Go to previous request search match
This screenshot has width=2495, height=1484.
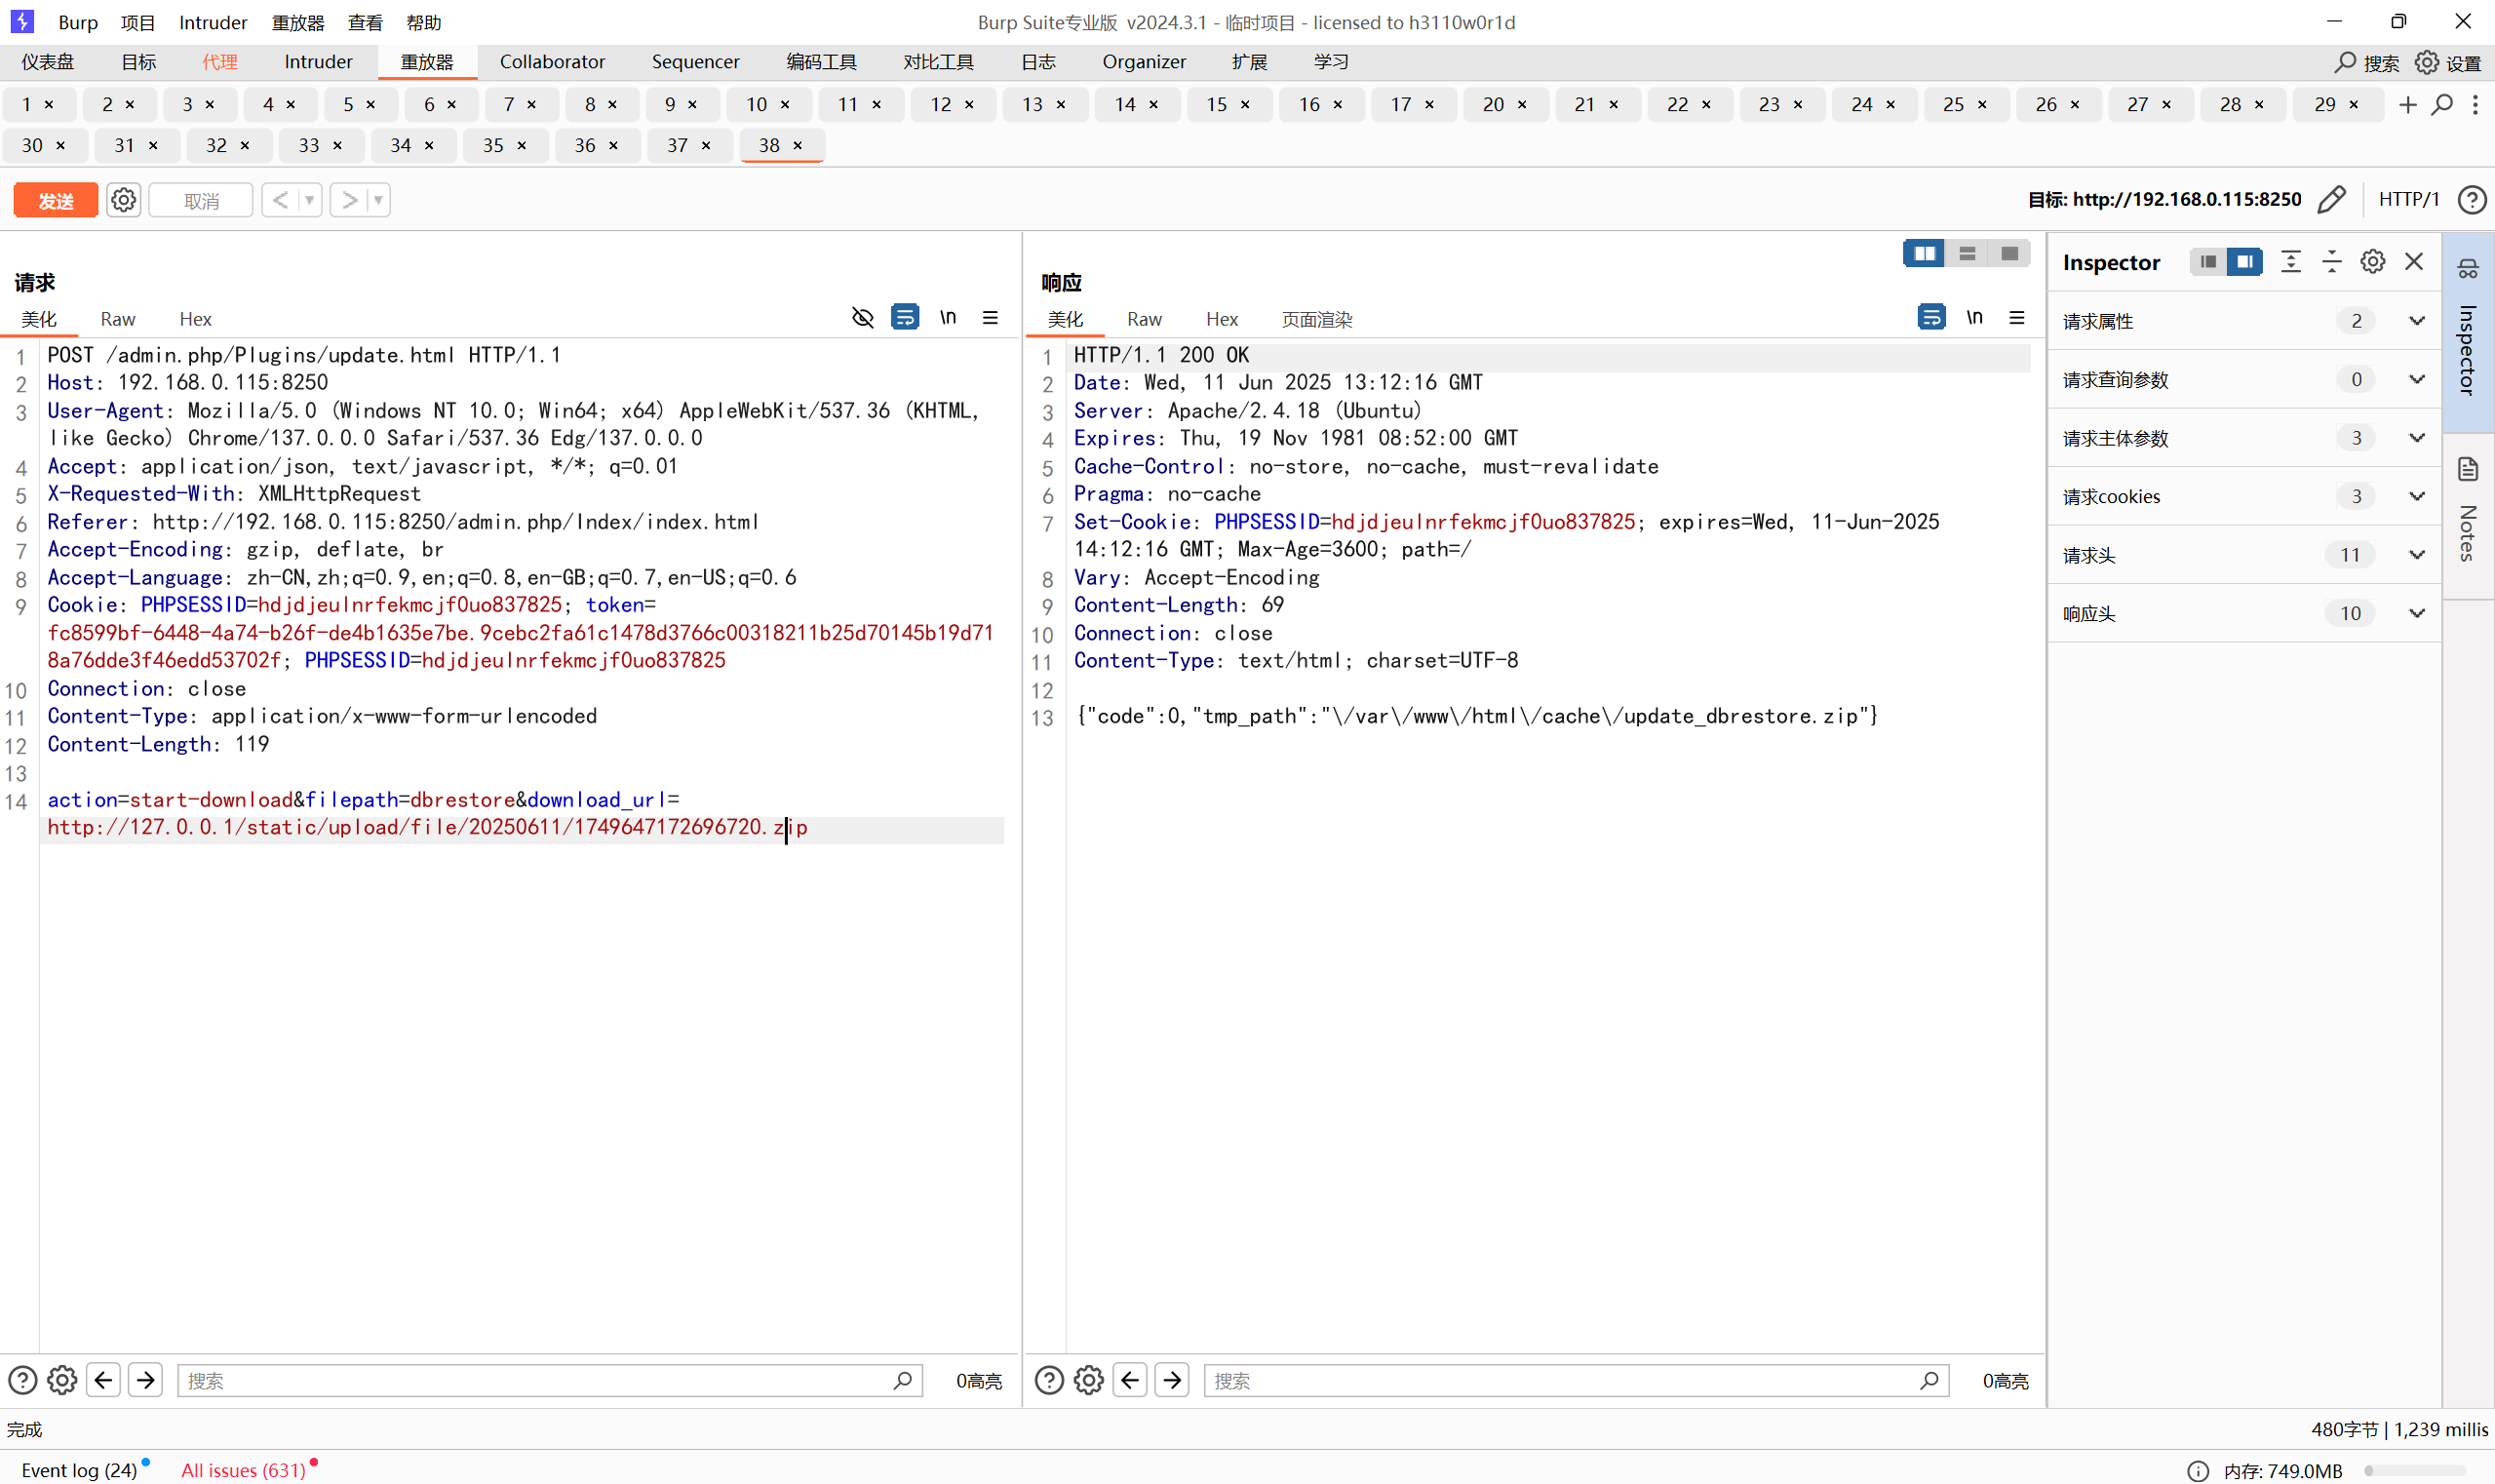point(103,1380)
